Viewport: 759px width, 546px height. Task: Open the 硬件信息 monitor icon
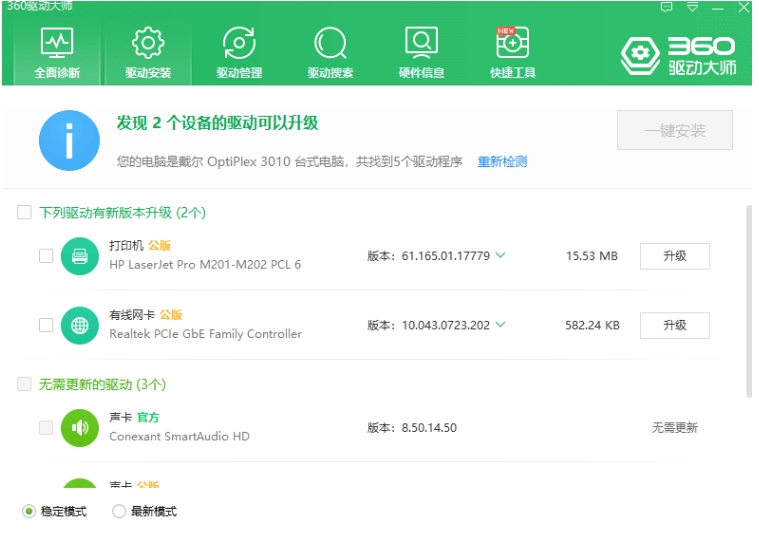coord(421,43)
